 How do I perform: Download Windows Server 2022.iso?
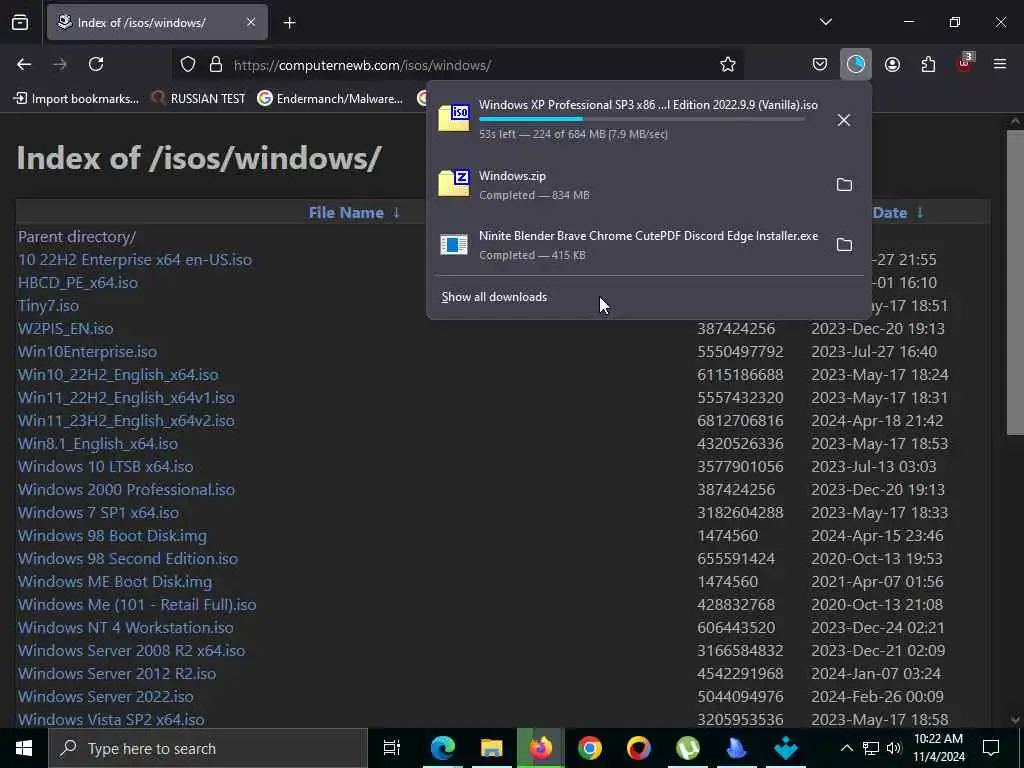pyautogui.click(x=105, y=696)
